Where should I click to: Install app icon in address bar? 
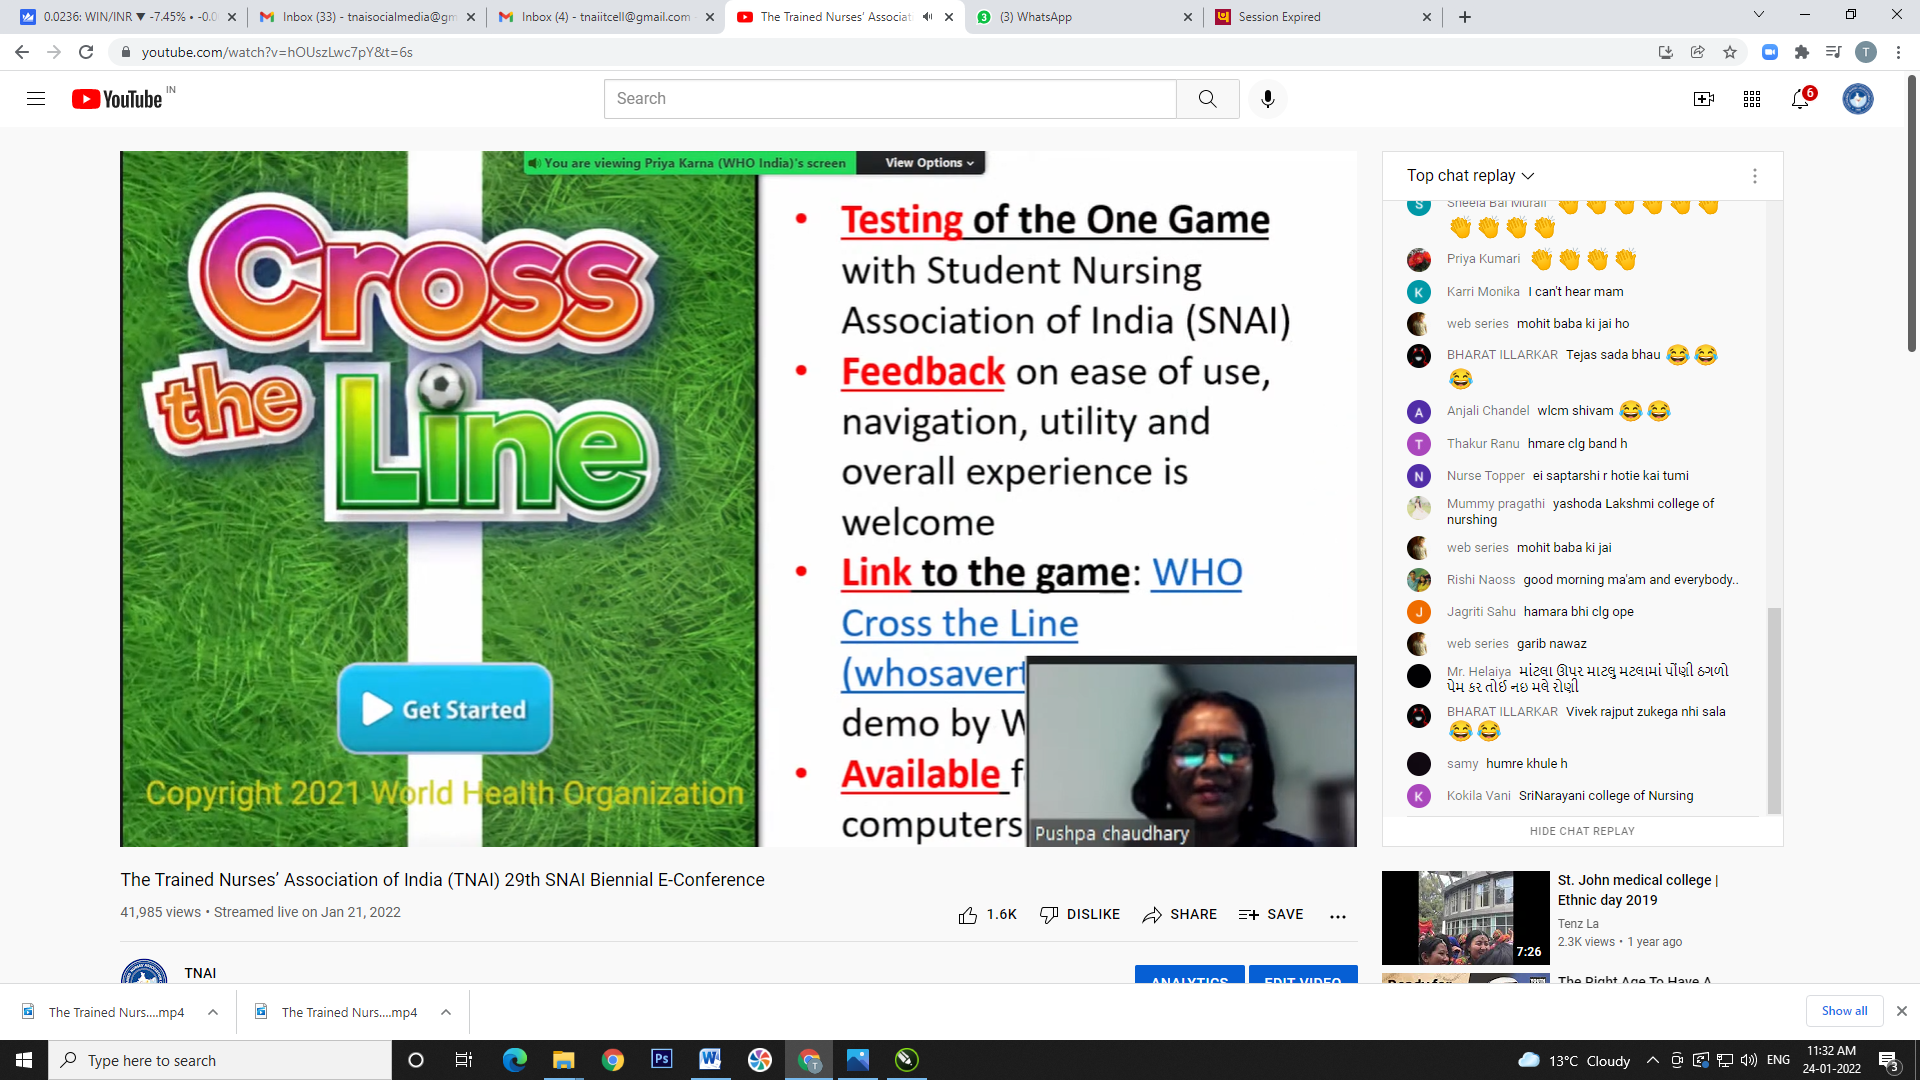(1665, 52)
